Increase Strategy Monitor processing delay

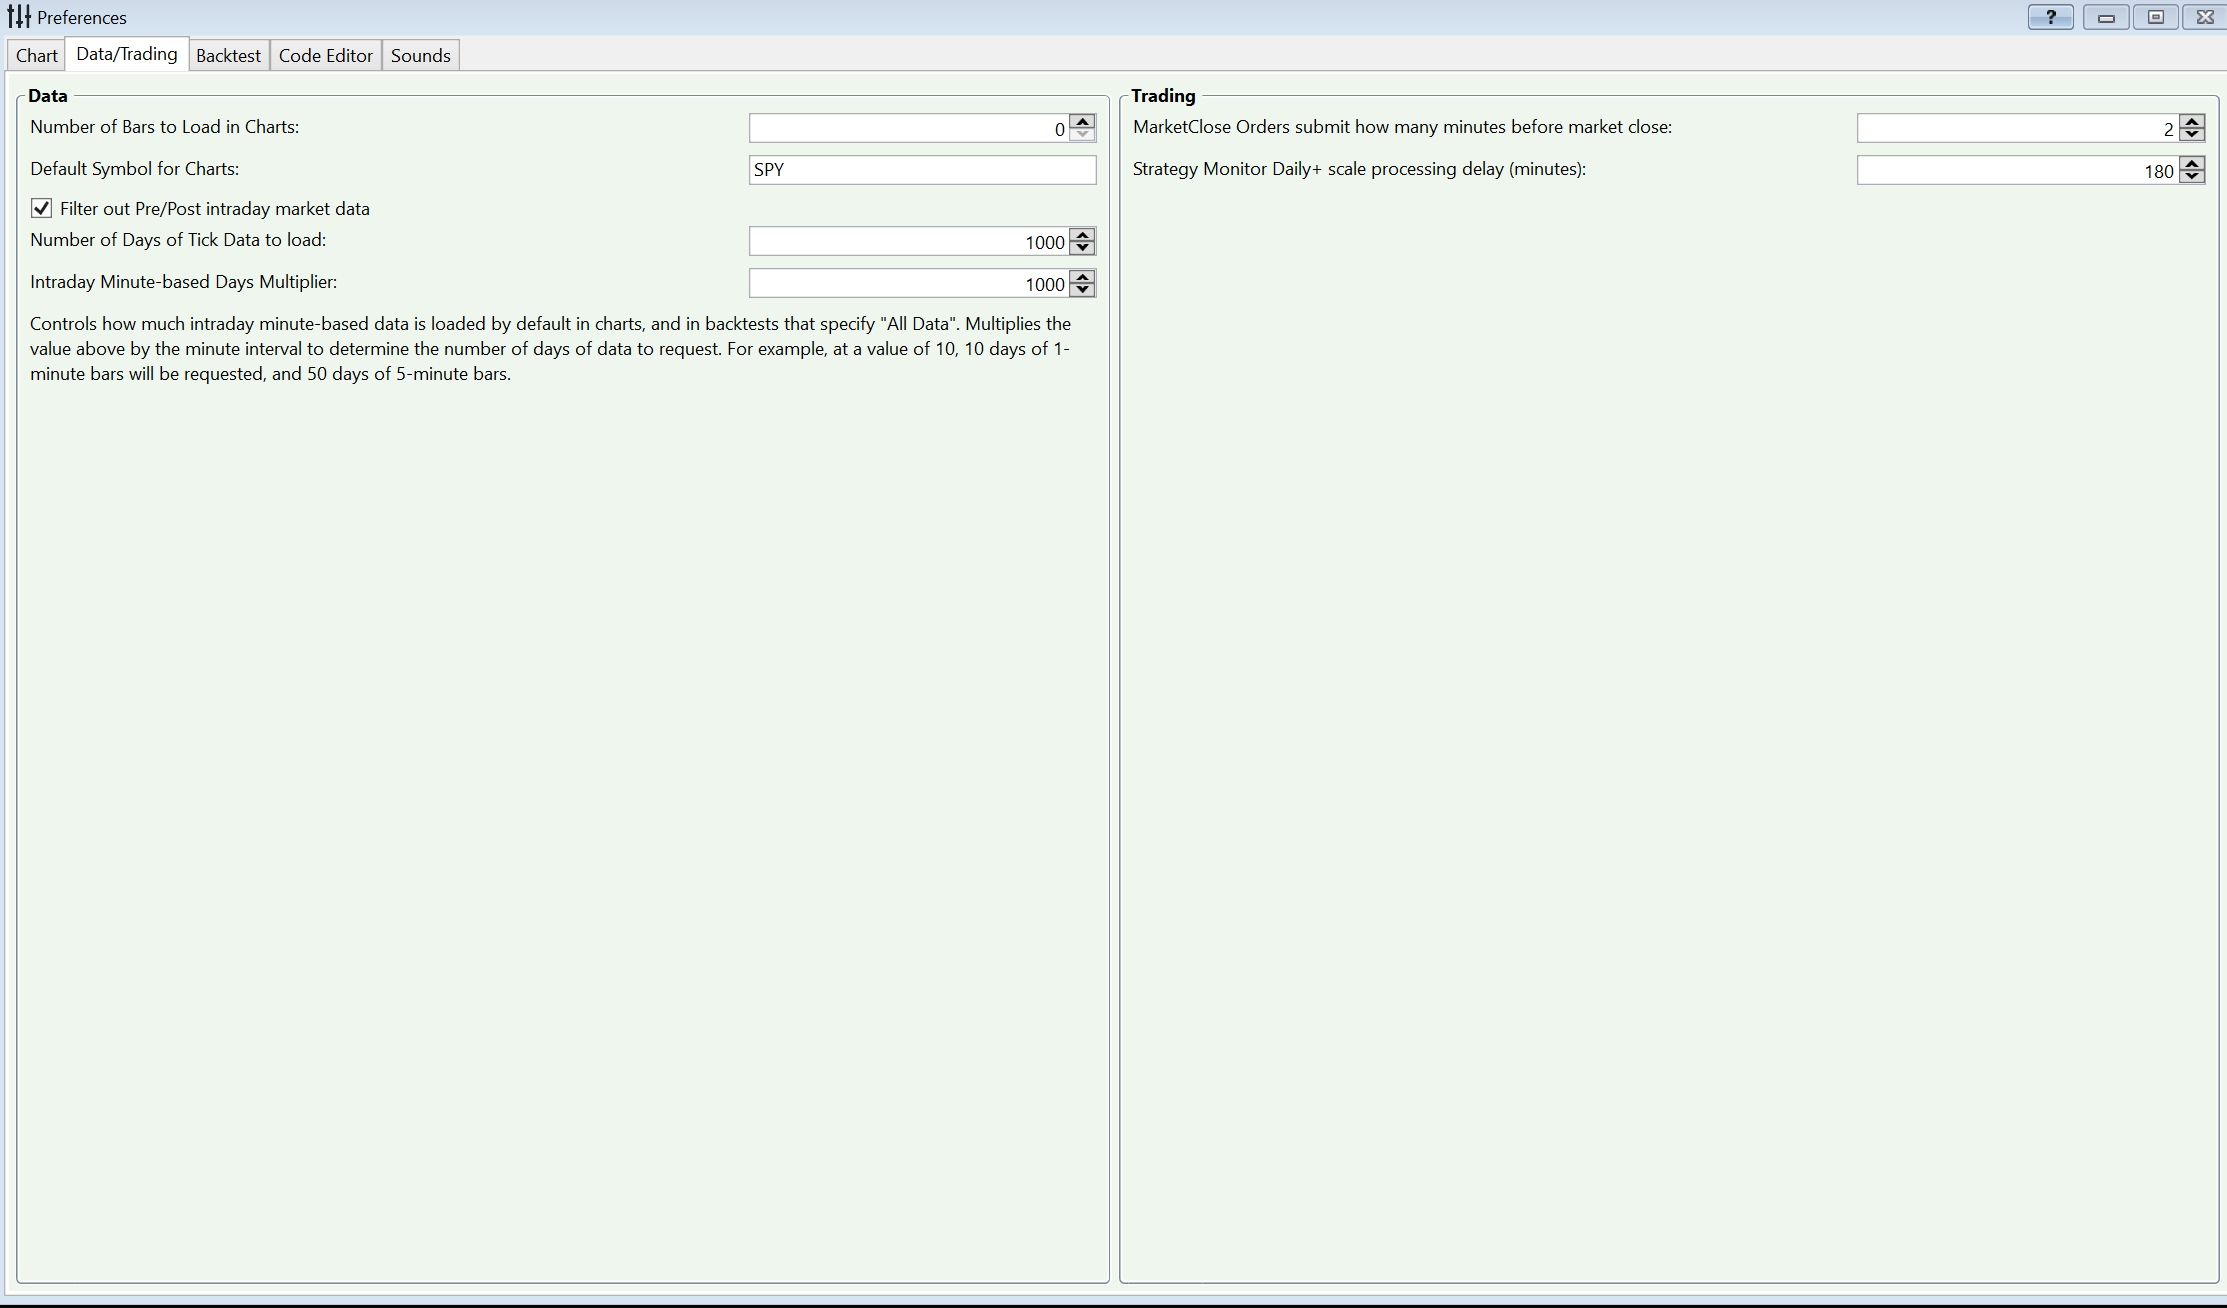2191,163
